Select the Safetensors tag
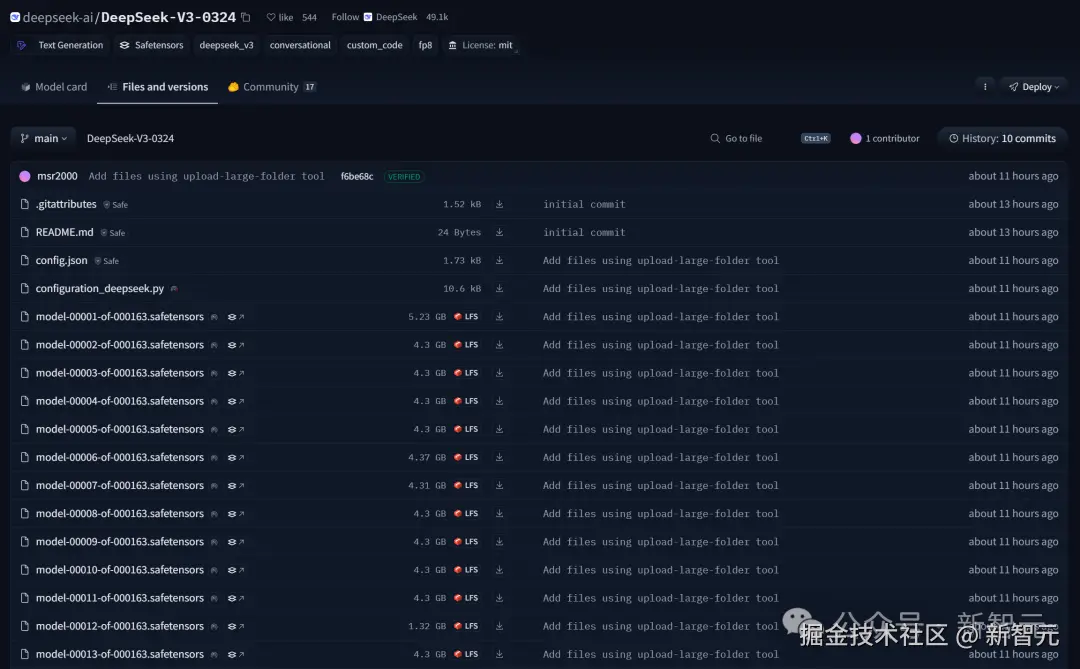This screenshot has height=669, width=1080. (x=152, y=45)
